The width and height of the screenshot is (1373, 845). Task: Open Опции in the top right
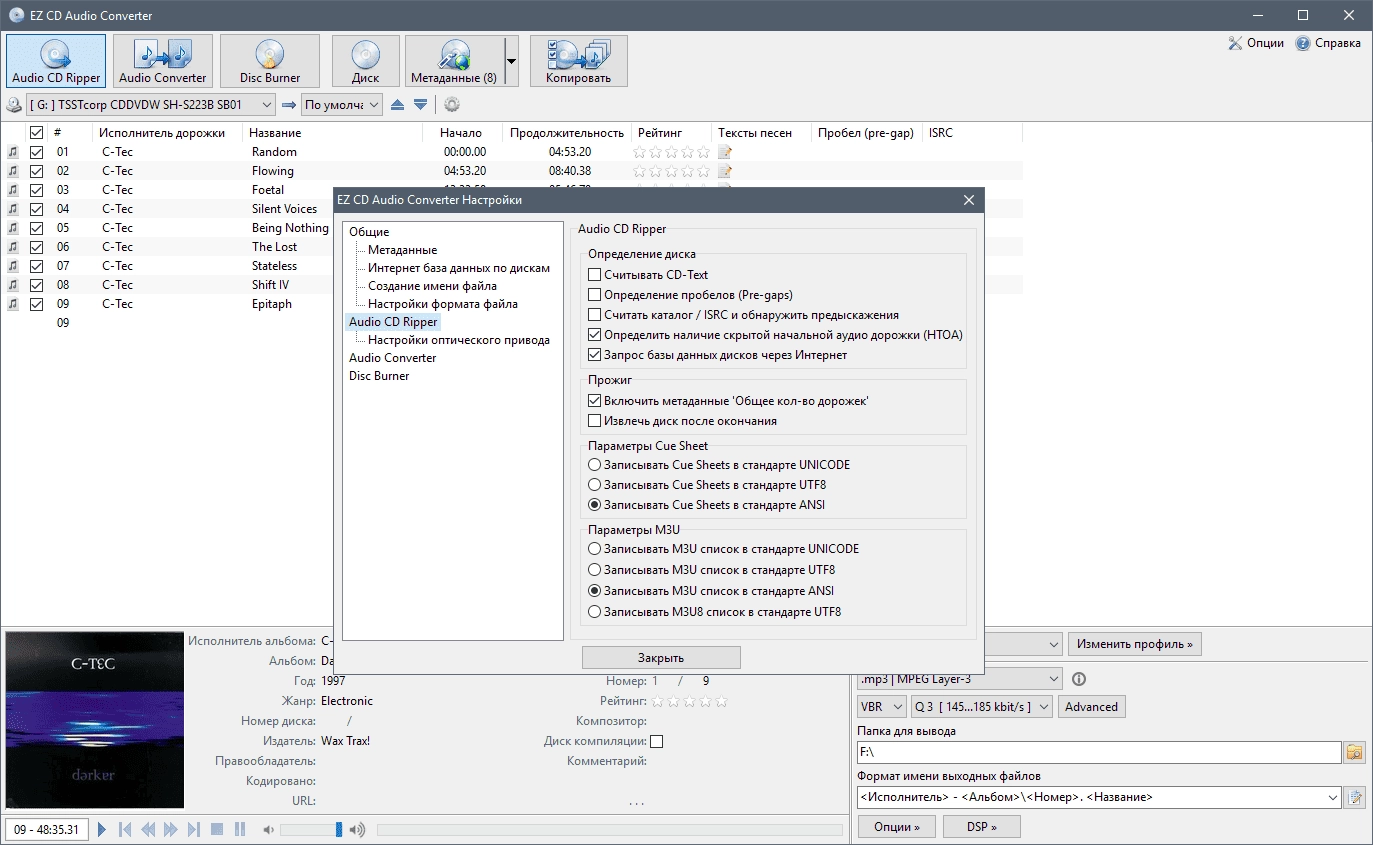(x=1256, y=43)
